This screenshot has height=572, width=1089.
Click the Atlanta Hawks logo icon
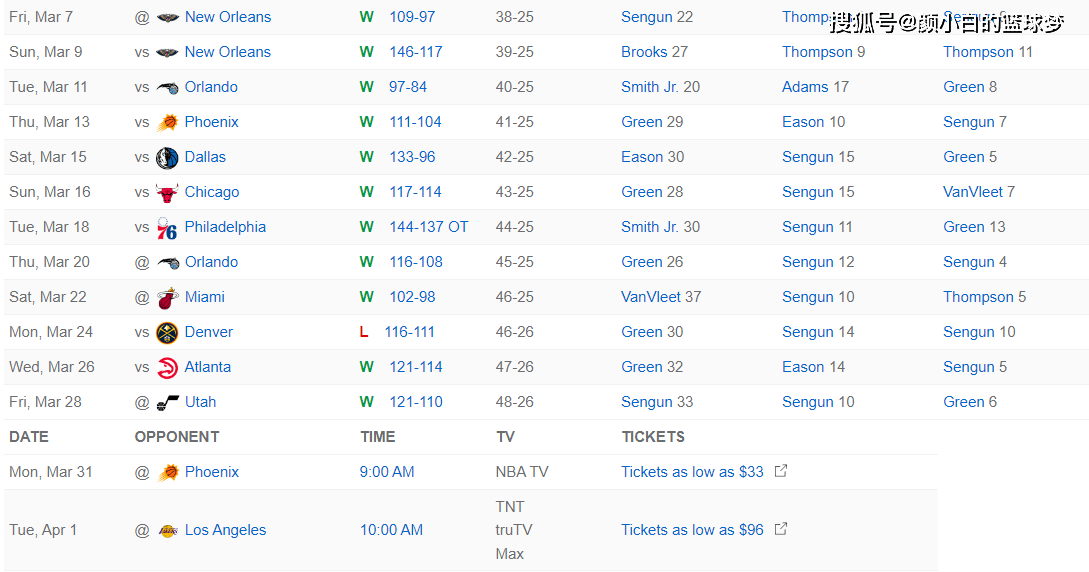pyautogui.click(x=167, y=367)
